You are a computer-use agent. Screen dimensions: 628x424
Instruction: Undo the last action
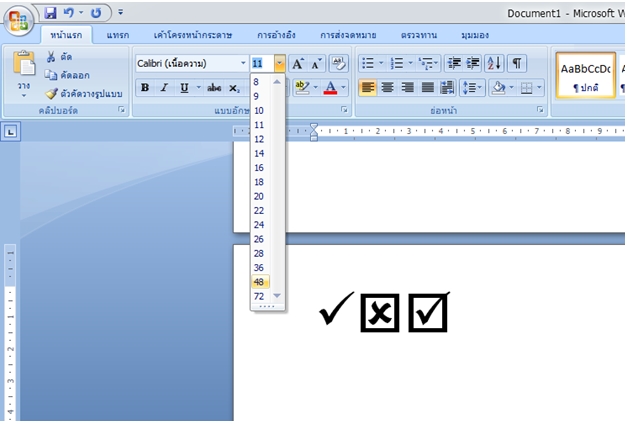(x=69, y=13)
